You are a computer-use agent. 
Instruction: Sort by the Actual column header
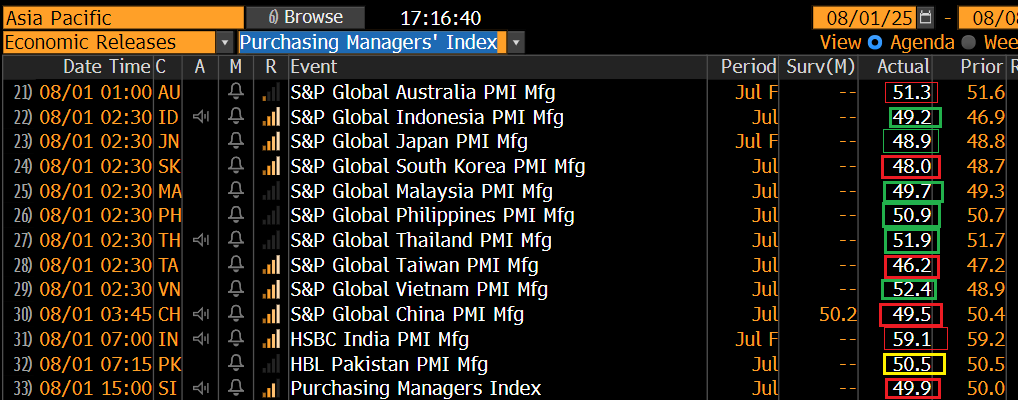coord(903,66)
